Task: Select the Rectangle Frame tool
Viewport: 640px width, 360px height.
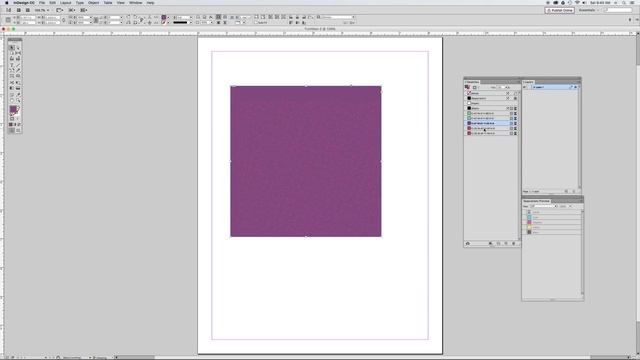Action: click(x=12, y=76)
